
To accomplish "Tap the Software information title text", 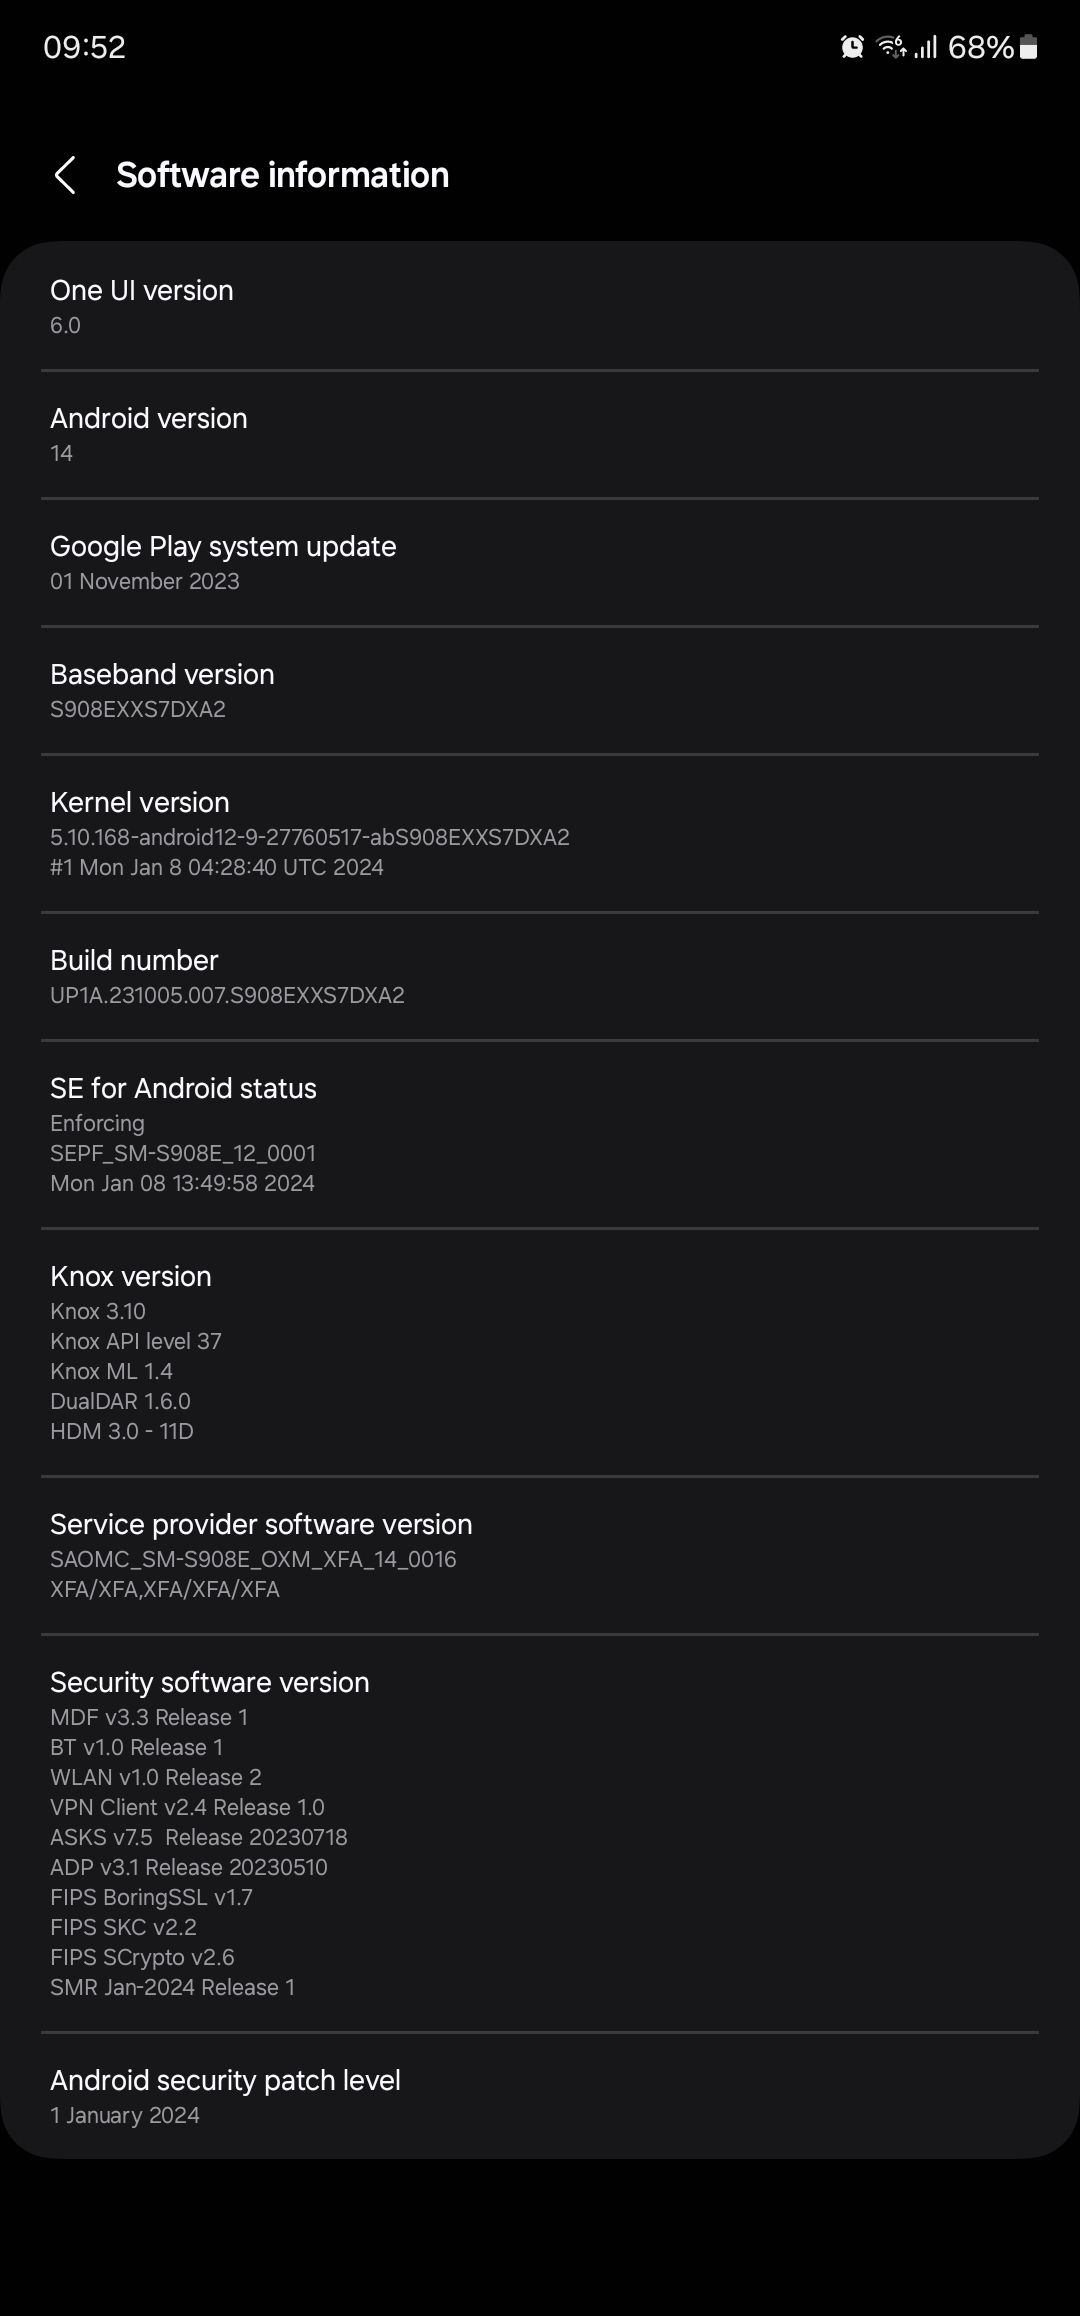I will pyautogui.click(x=283, y=175).
